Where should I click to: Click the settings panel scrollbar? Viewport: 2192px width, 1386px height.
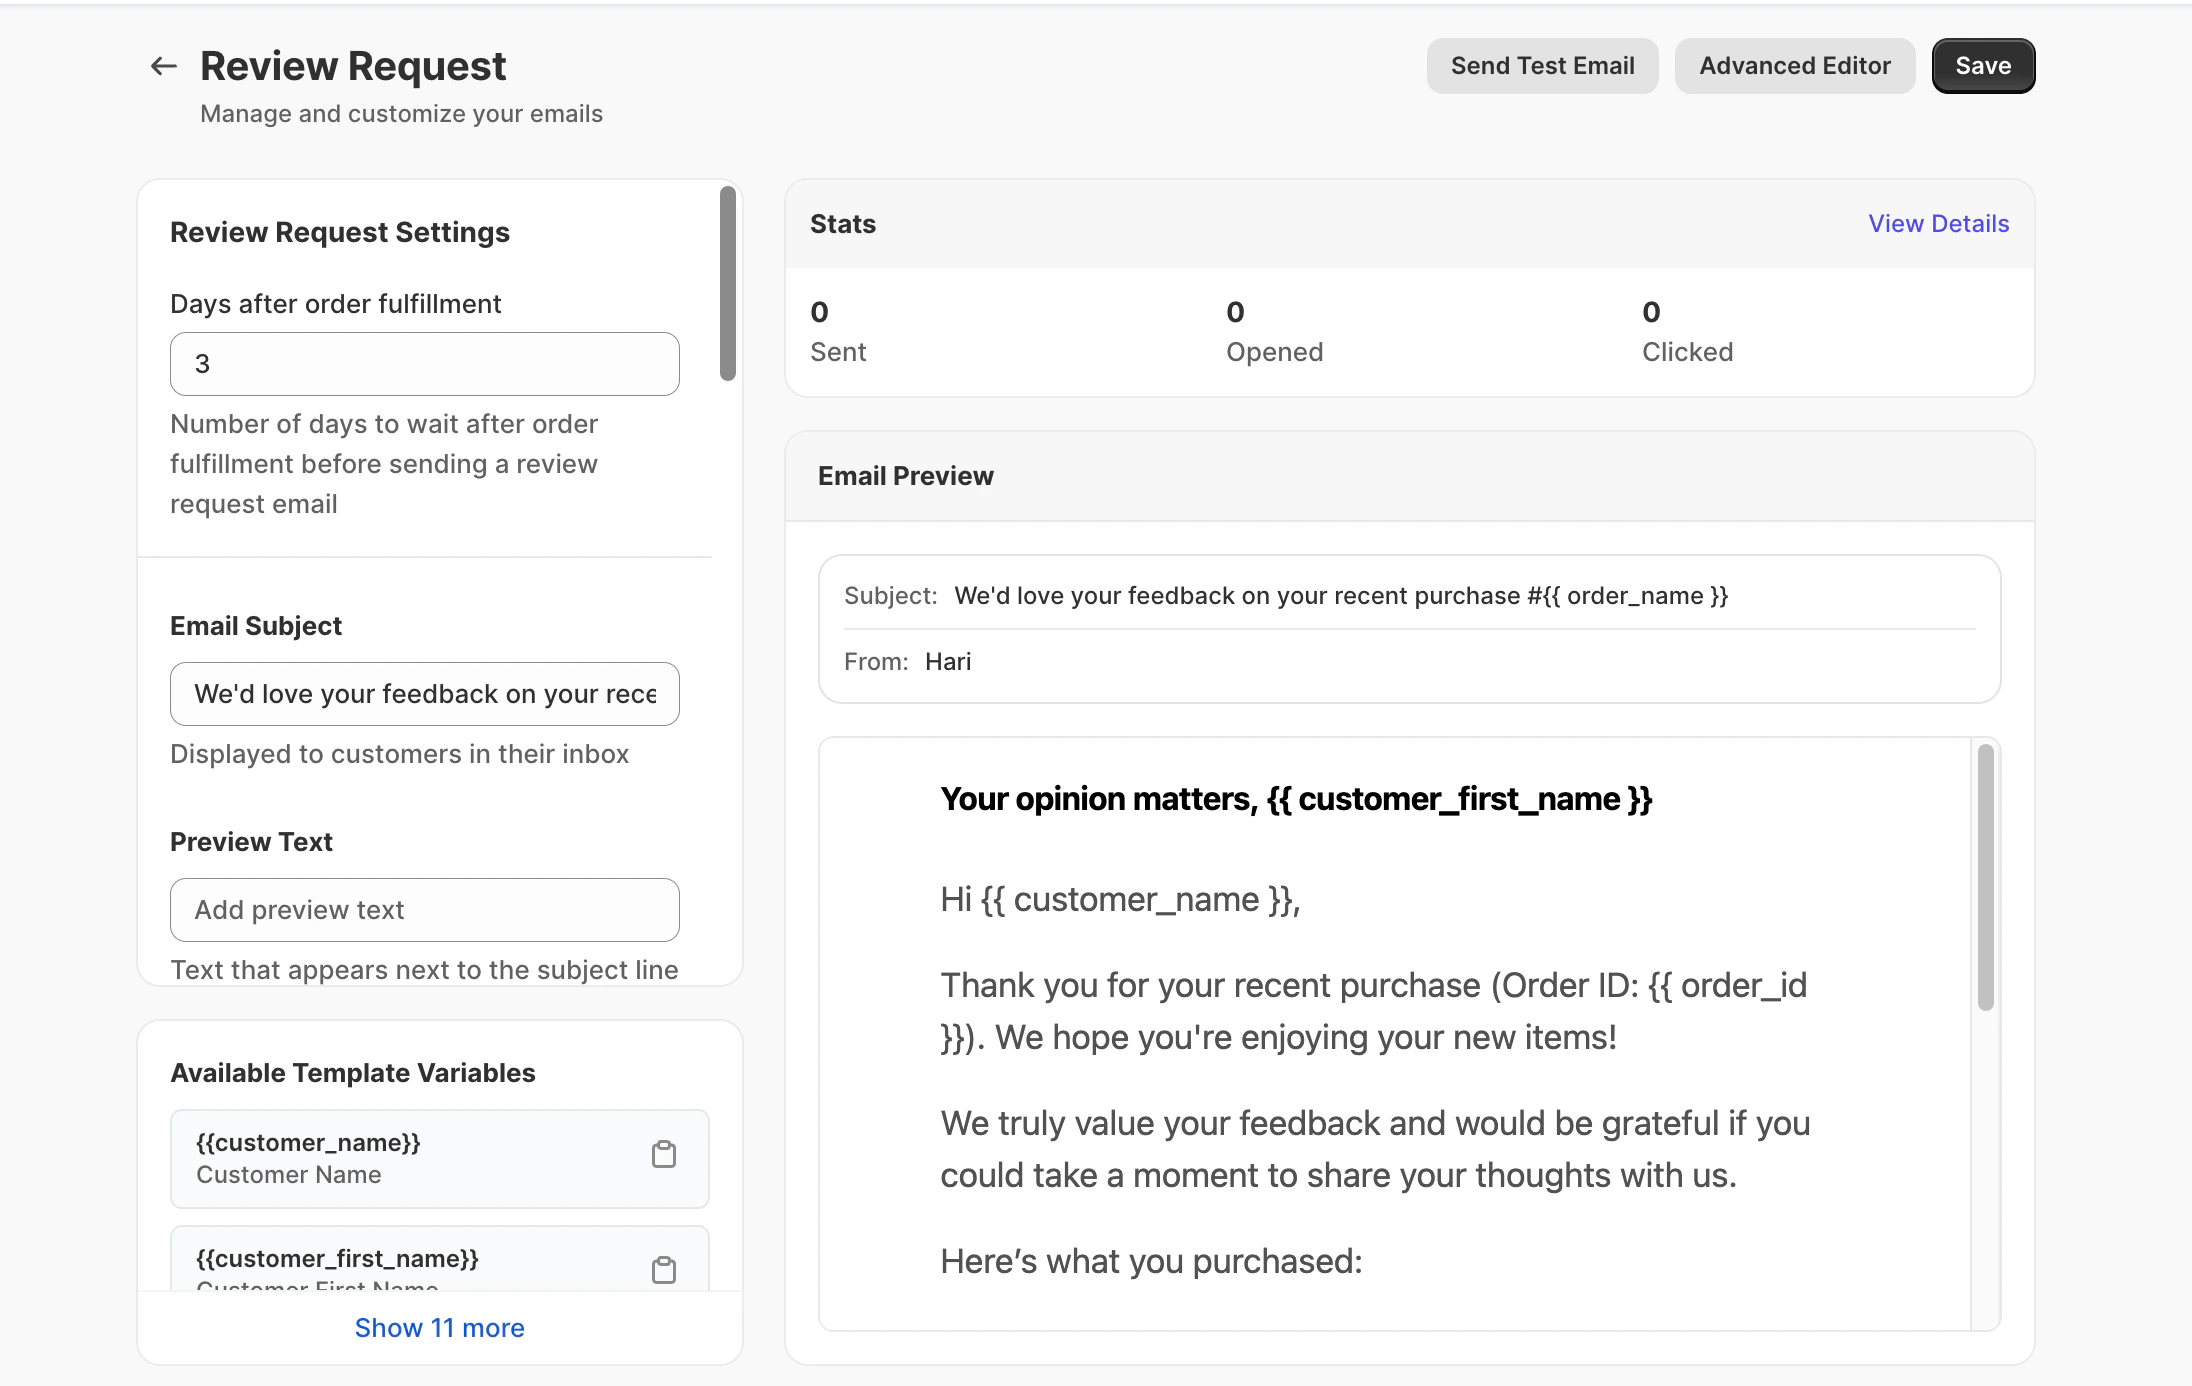pos(728,284)
